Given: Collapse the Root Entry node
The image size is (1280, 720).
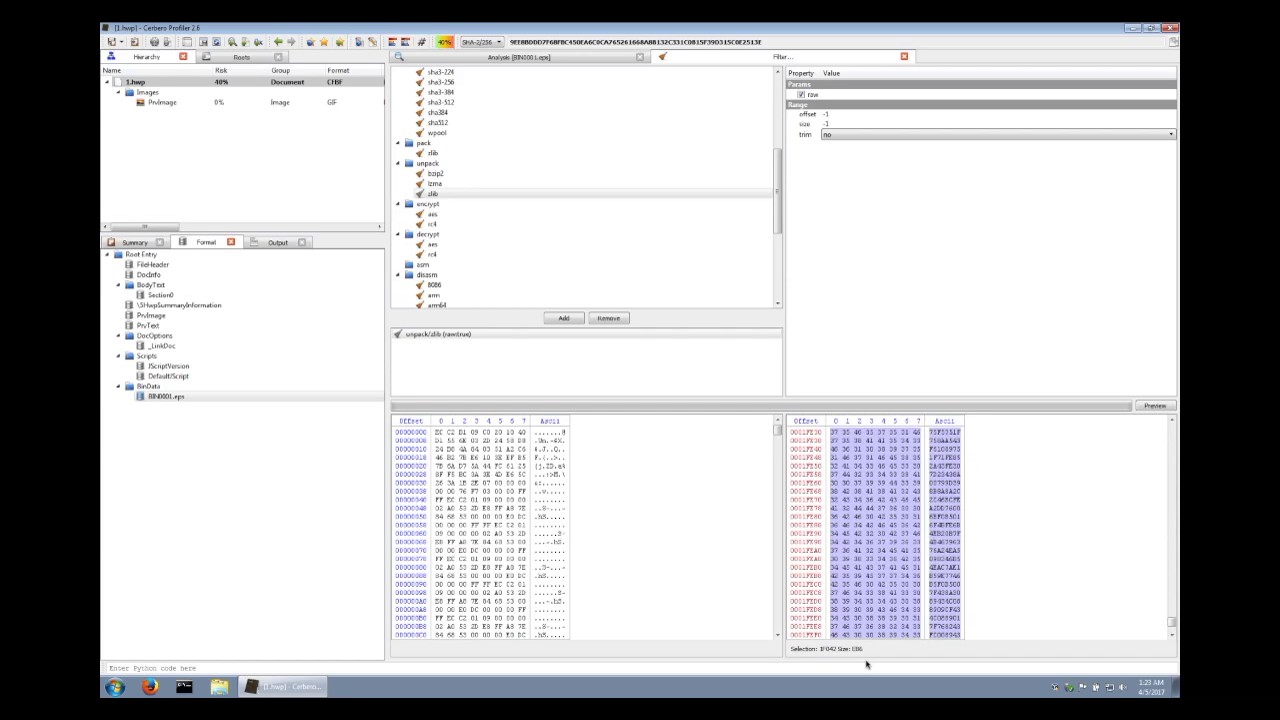Looking at the screenshot, I should point(108,254).
